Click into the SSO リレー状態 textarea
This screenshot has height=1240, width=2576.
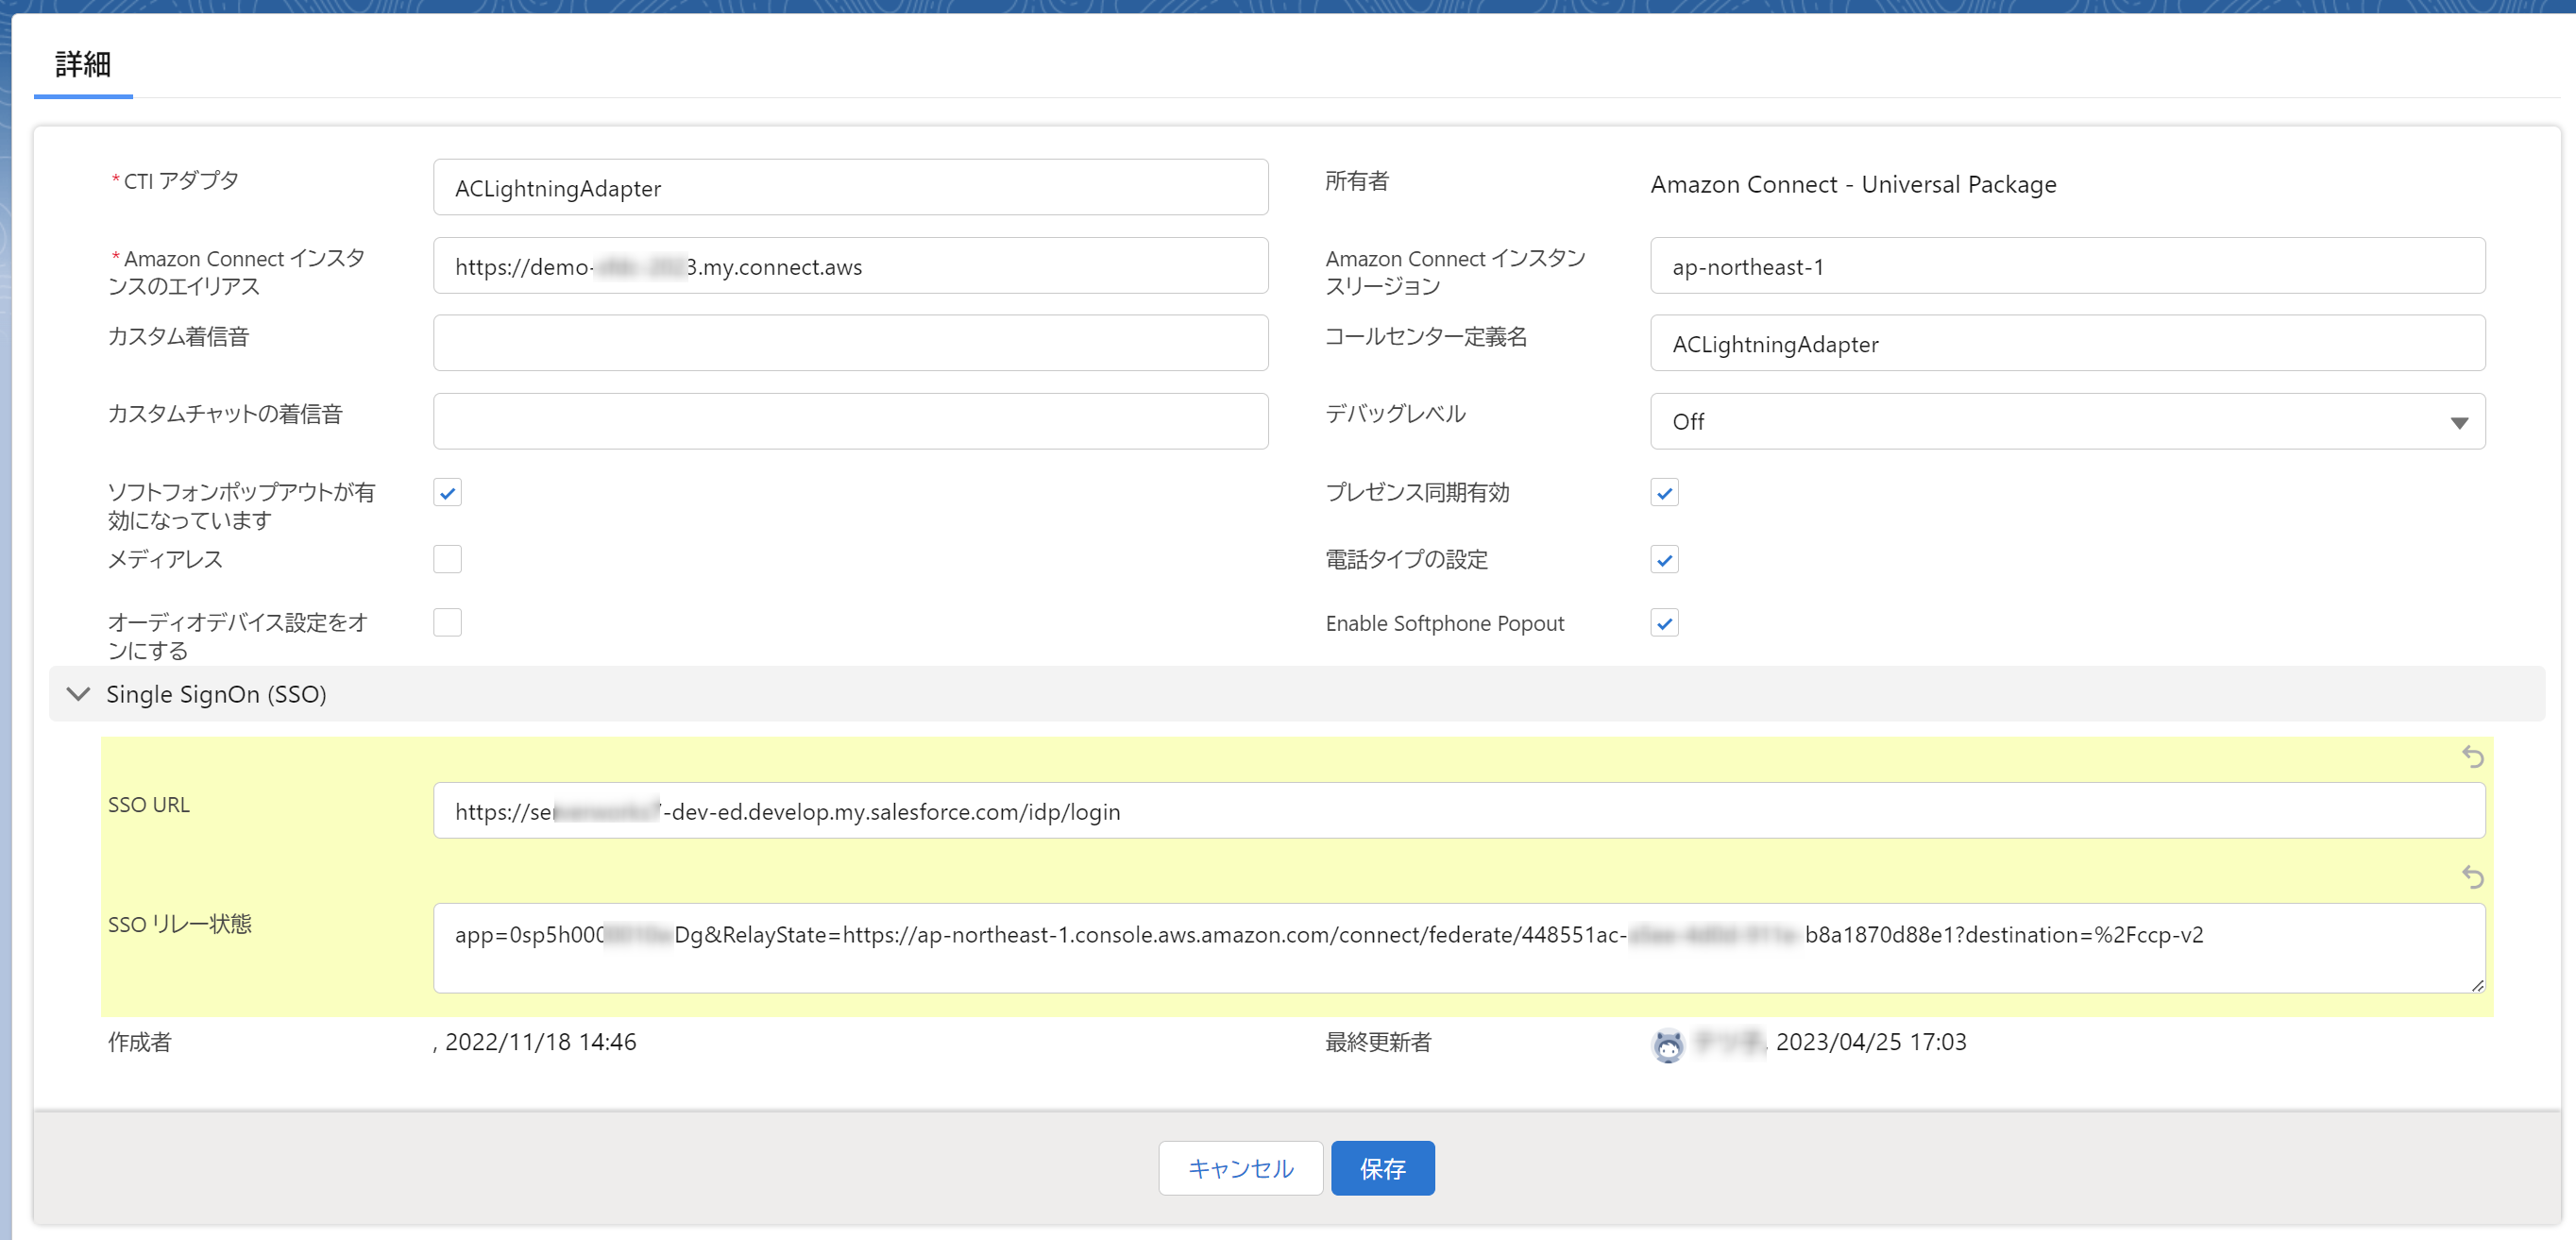click(1459, 948)
